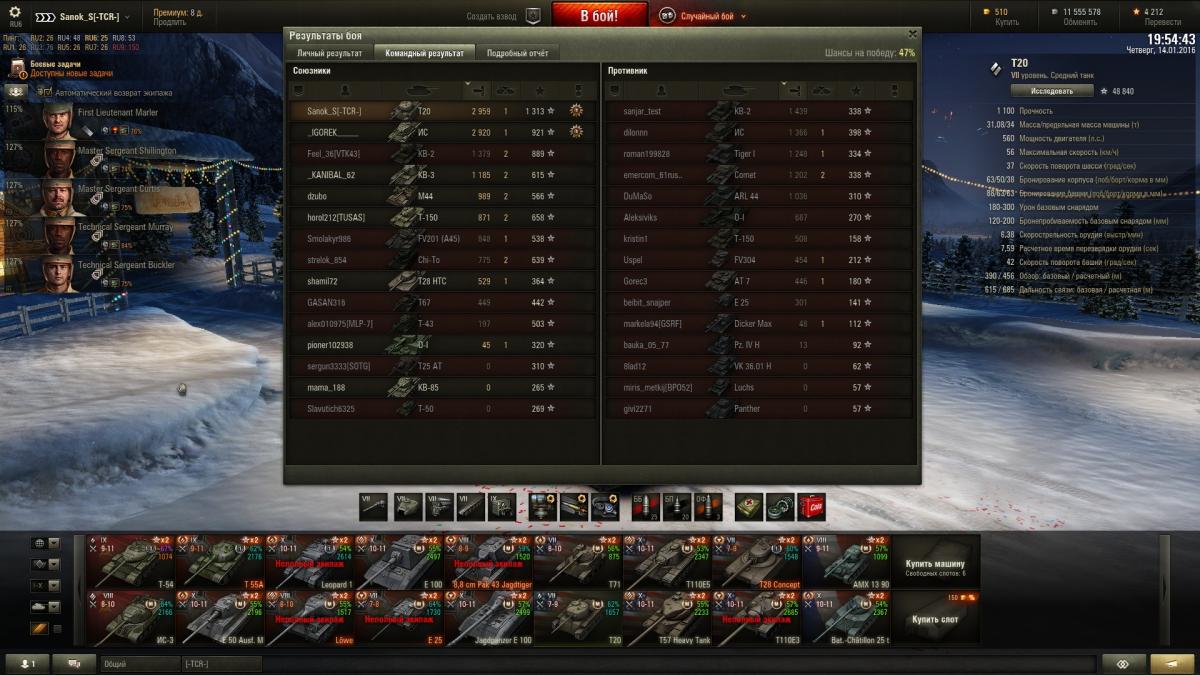Click the Создать взвод platoon icon
The image size is (1200, 675).
point(533,16)
